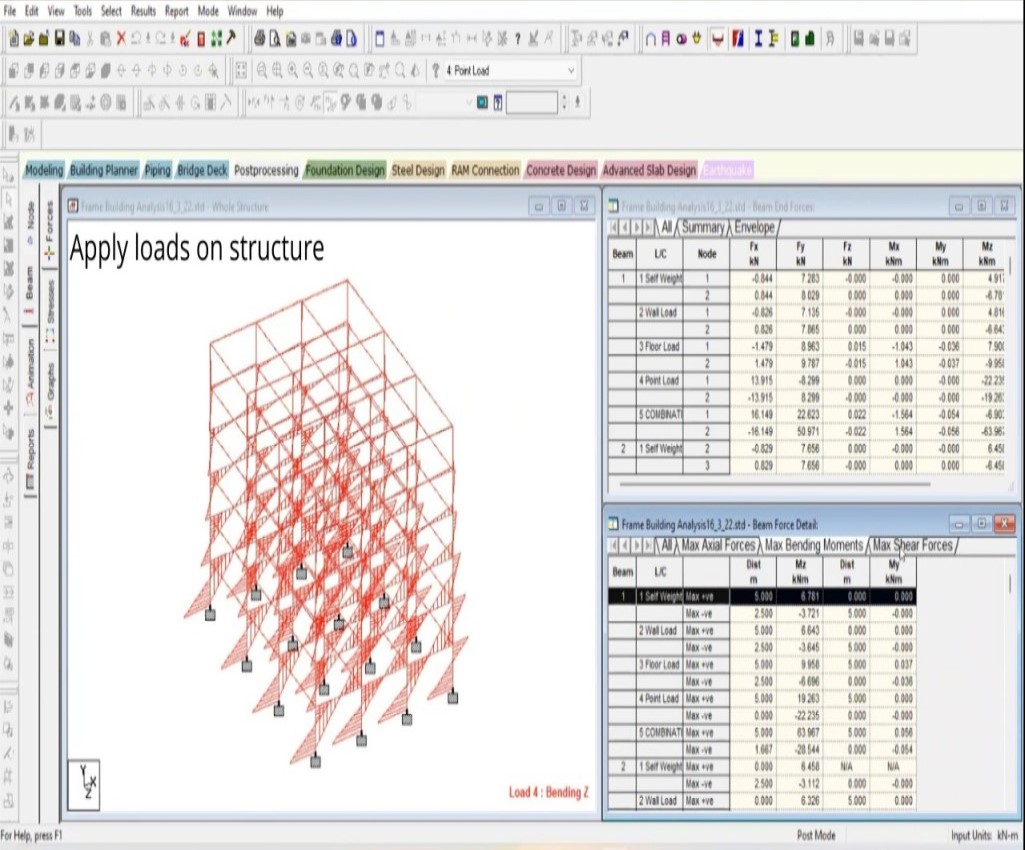Image resolution: width=1025 pixels, height=850 pixels.
Task: Switch to the Concrete Design tab
Action: (561, 170)
